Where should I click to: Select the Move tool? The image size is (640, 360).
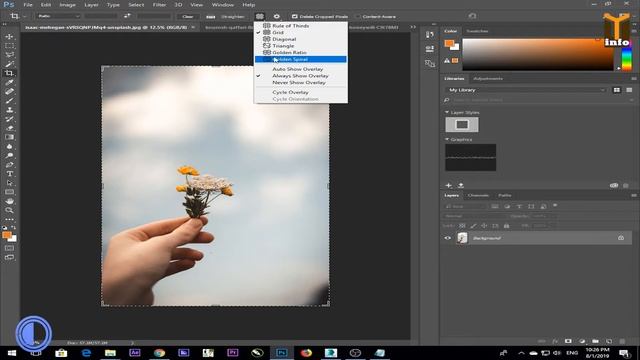coord(9,36)
